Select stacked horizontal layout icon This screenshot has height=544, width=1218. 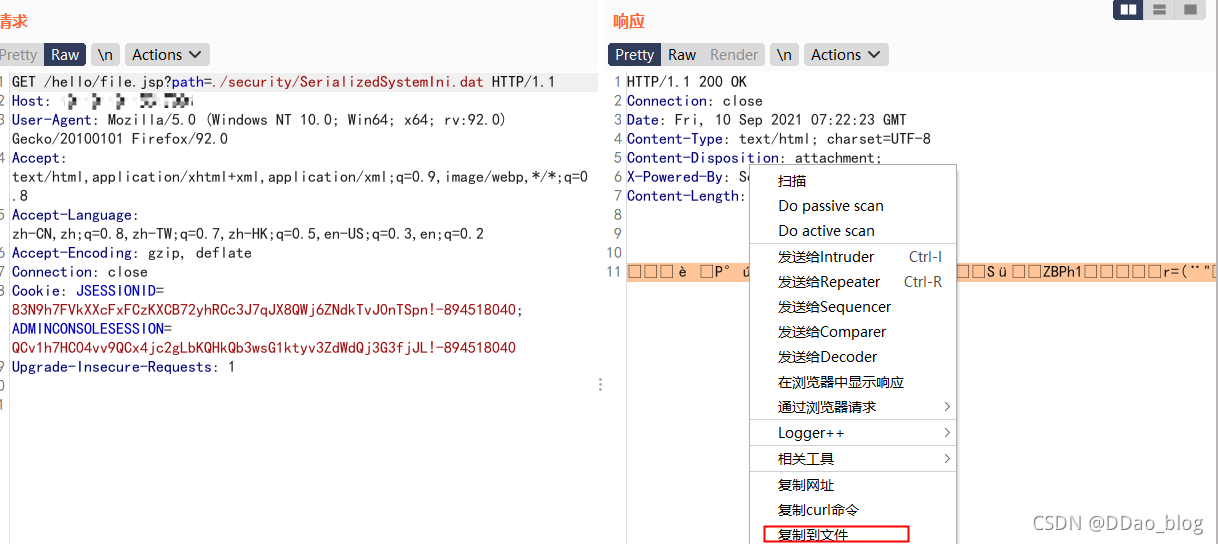click(1159, 9)
